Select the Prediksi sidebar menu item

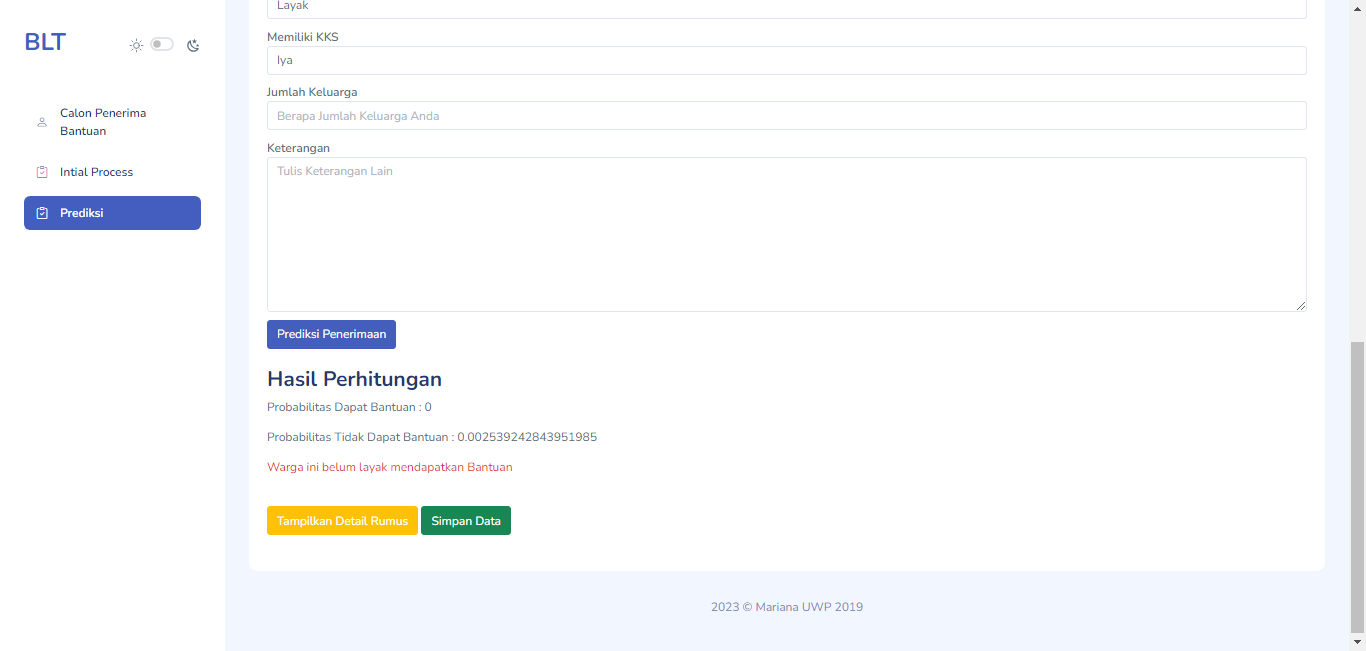[x=112, y=213]
